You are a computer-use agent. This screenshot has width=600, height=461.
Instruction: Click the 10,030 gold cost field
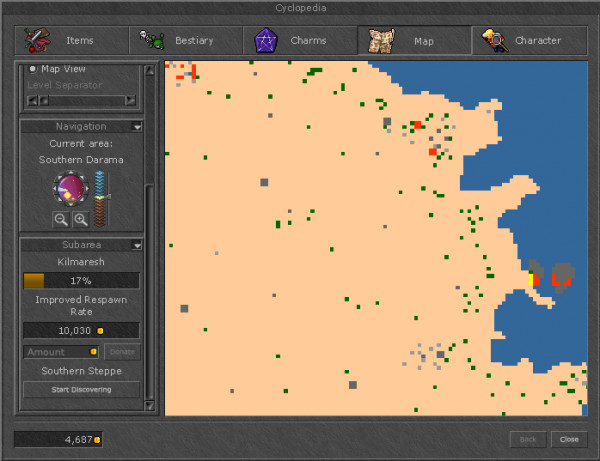[x=81, y=331]
